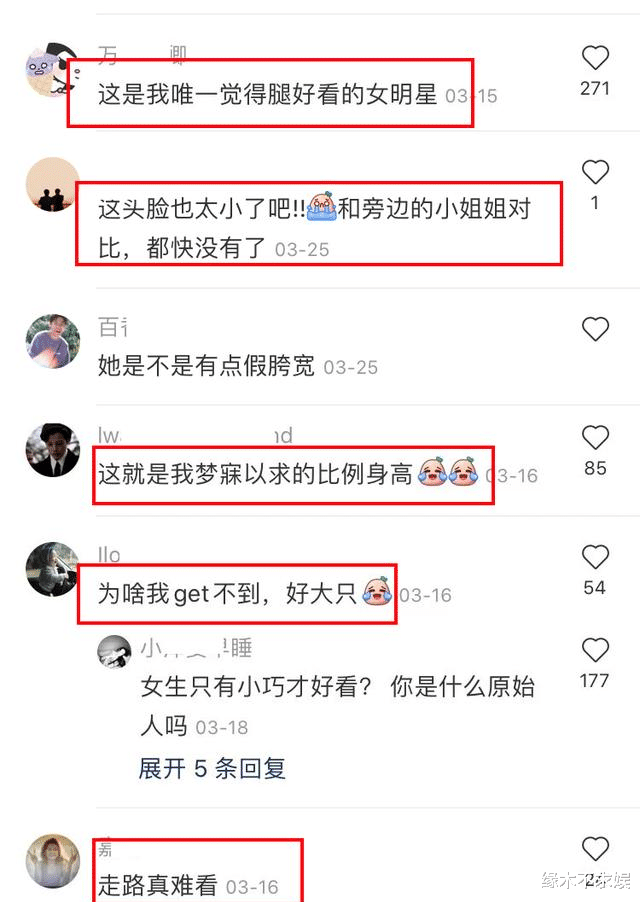Heart the reply with 177 likes
The width and height of the screenshot is (640, 902).
click(595, 650)
